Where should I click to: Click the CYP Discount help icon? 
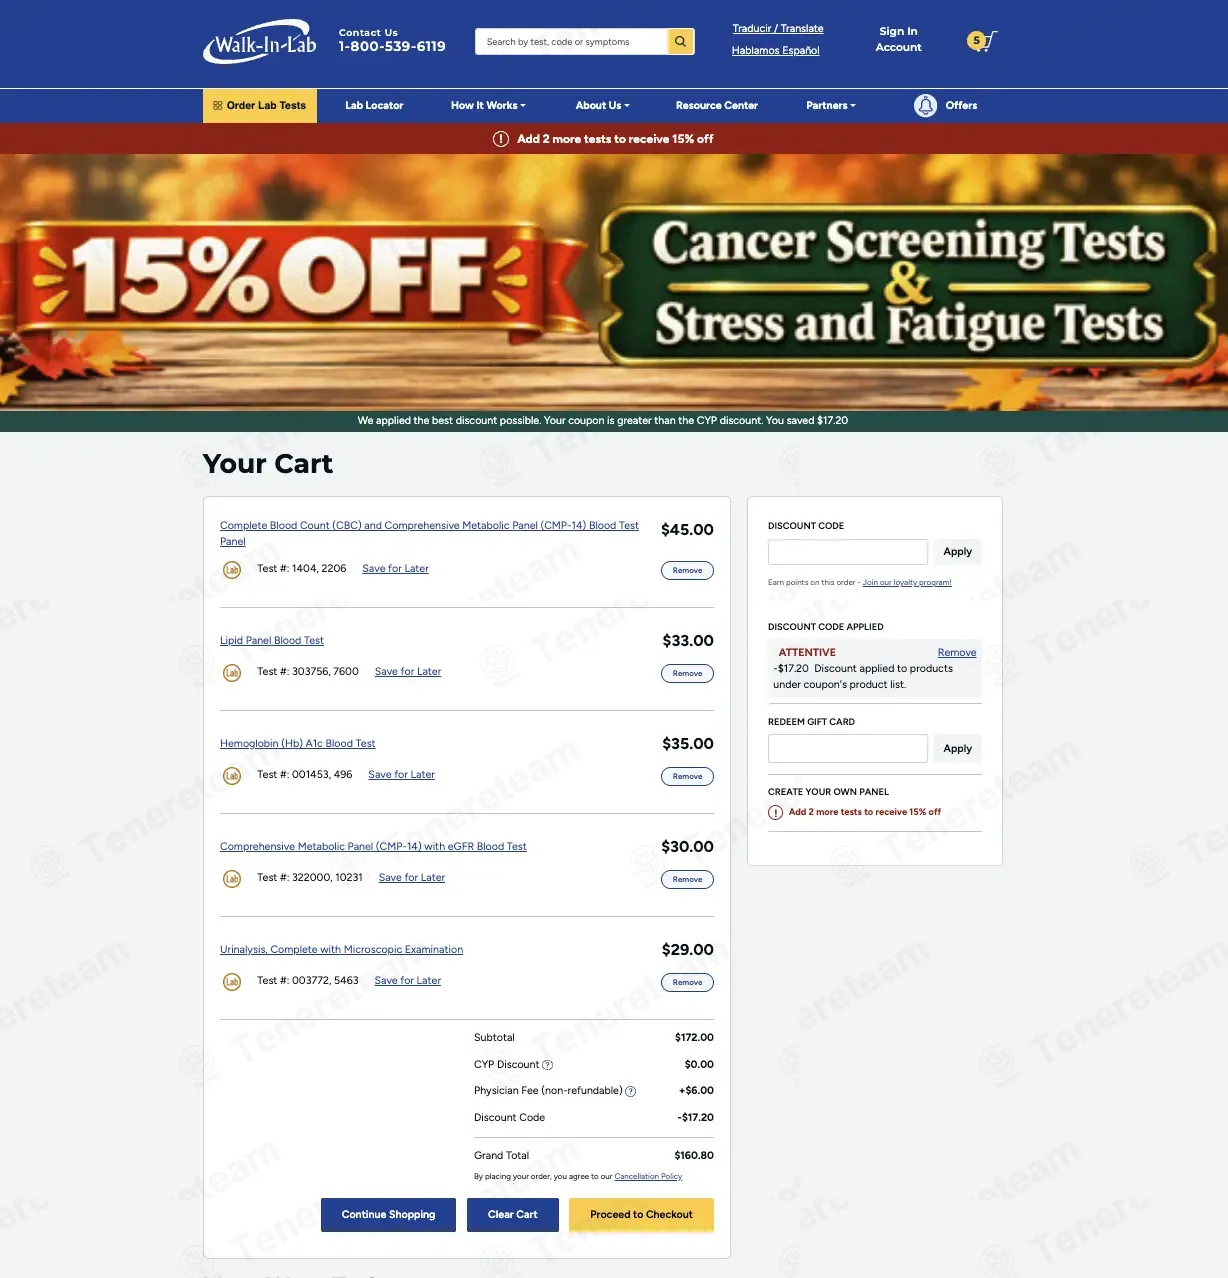click(547, 1065)
